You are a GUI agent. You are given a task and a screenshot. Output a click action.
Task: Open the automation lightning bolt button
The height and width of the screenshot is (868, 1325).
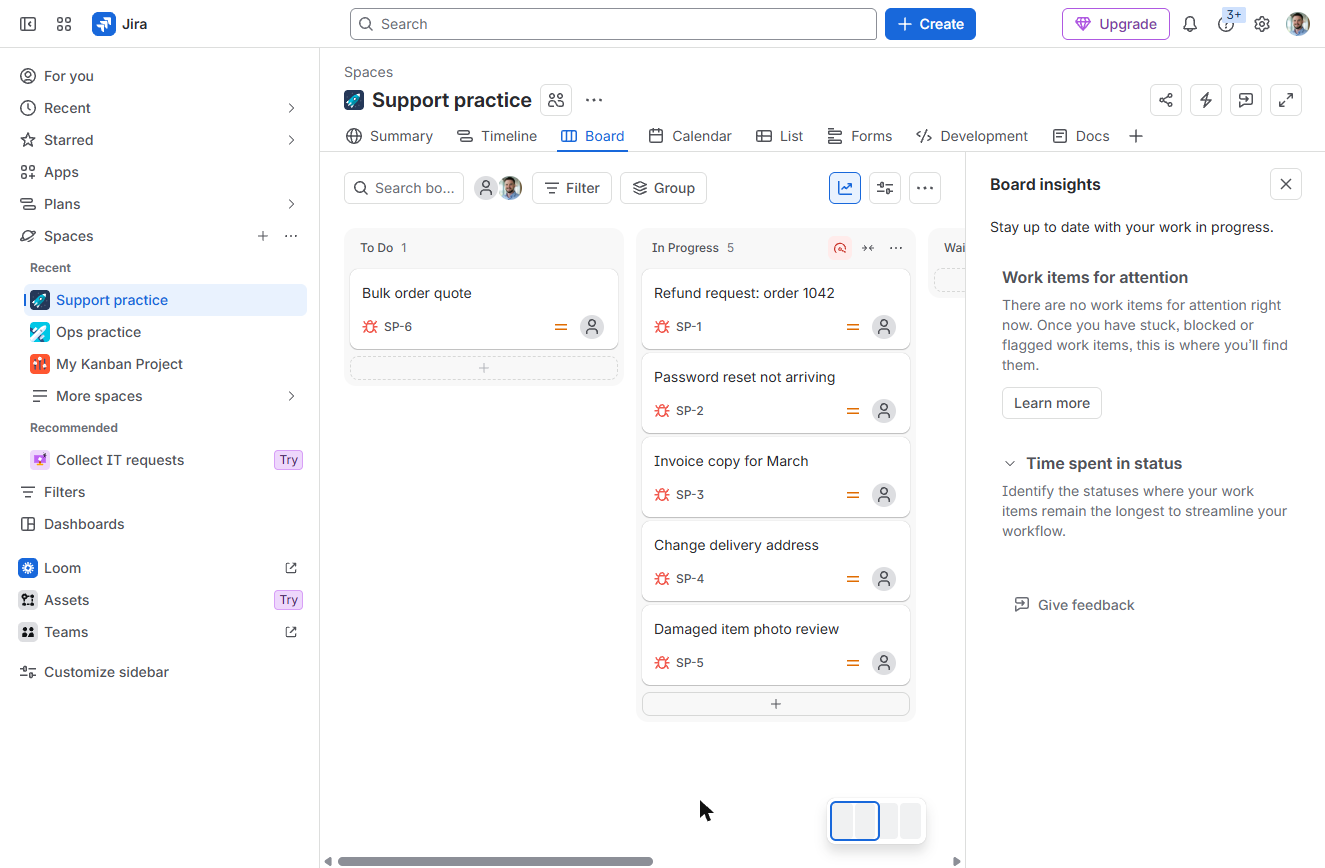(1206, 100)
